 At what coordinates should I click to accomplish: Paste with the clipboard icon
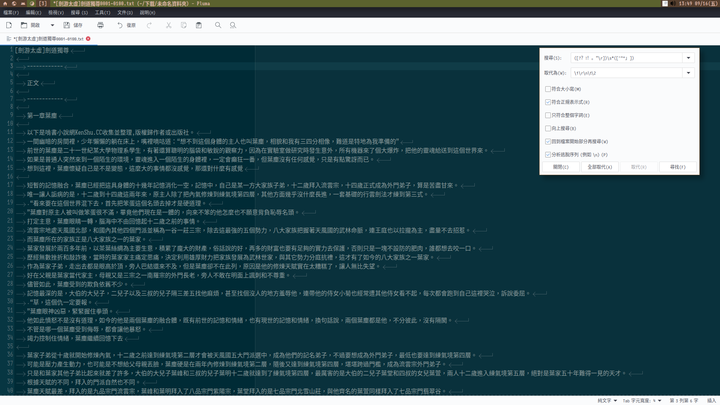pyautogui.click(x=199, y=25)
